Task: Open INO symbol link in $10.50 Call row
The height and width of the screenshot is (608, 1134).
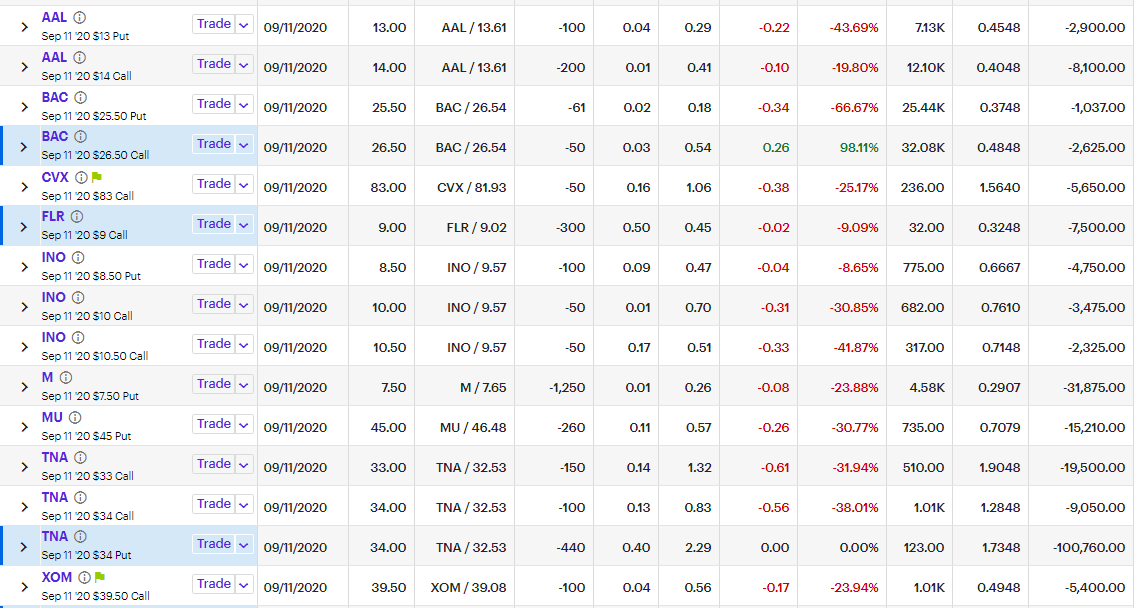Action: point(54,337)
